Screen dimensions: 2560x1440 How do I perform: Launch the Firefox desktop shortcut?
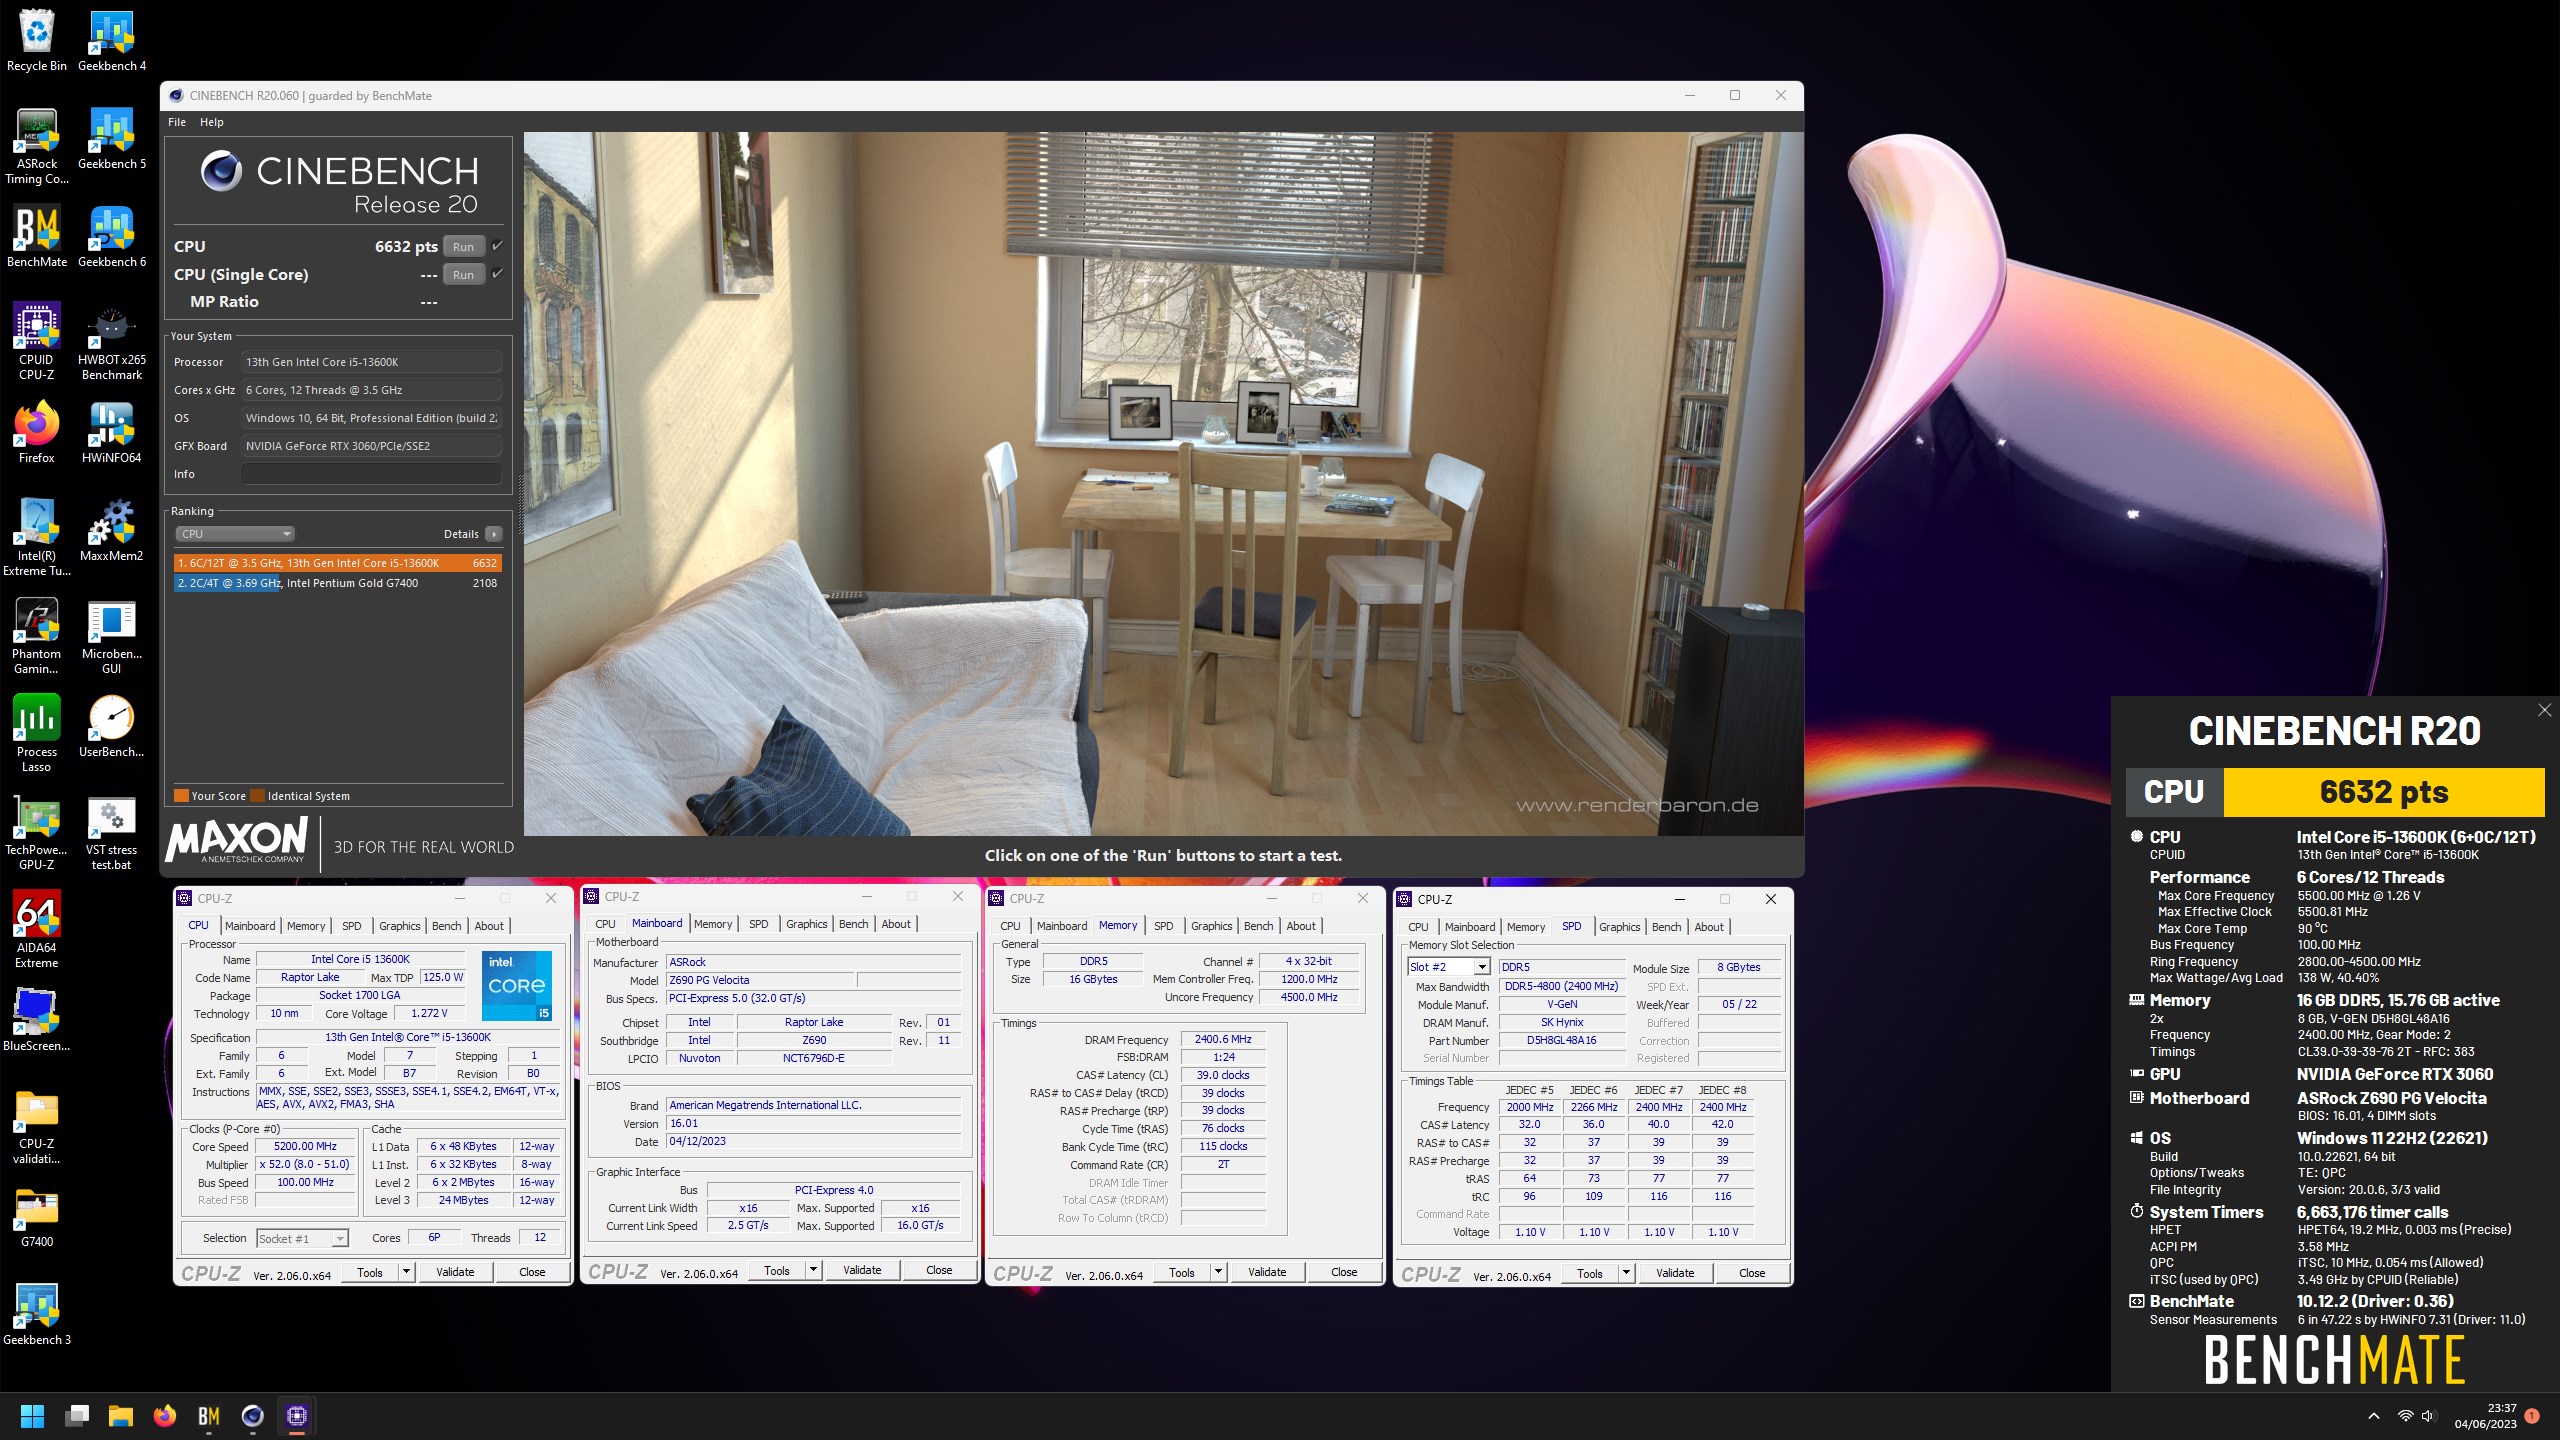coord(37,432)
